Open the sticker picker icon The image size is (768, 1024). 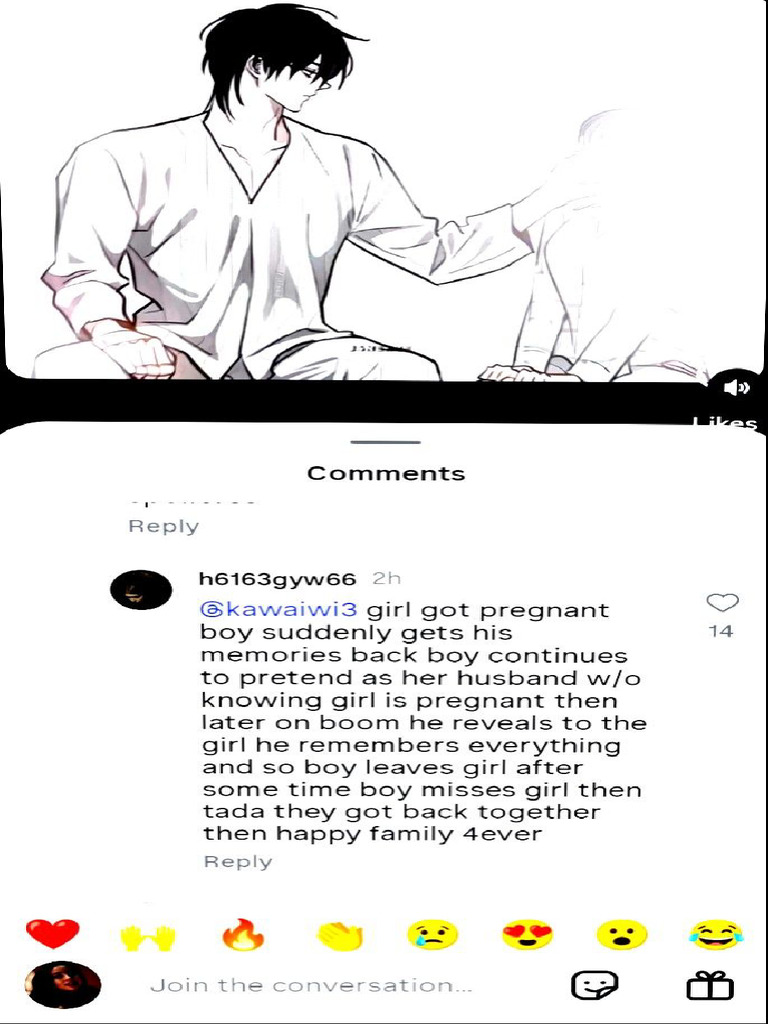pyautogui.click(x=594, y=985)
